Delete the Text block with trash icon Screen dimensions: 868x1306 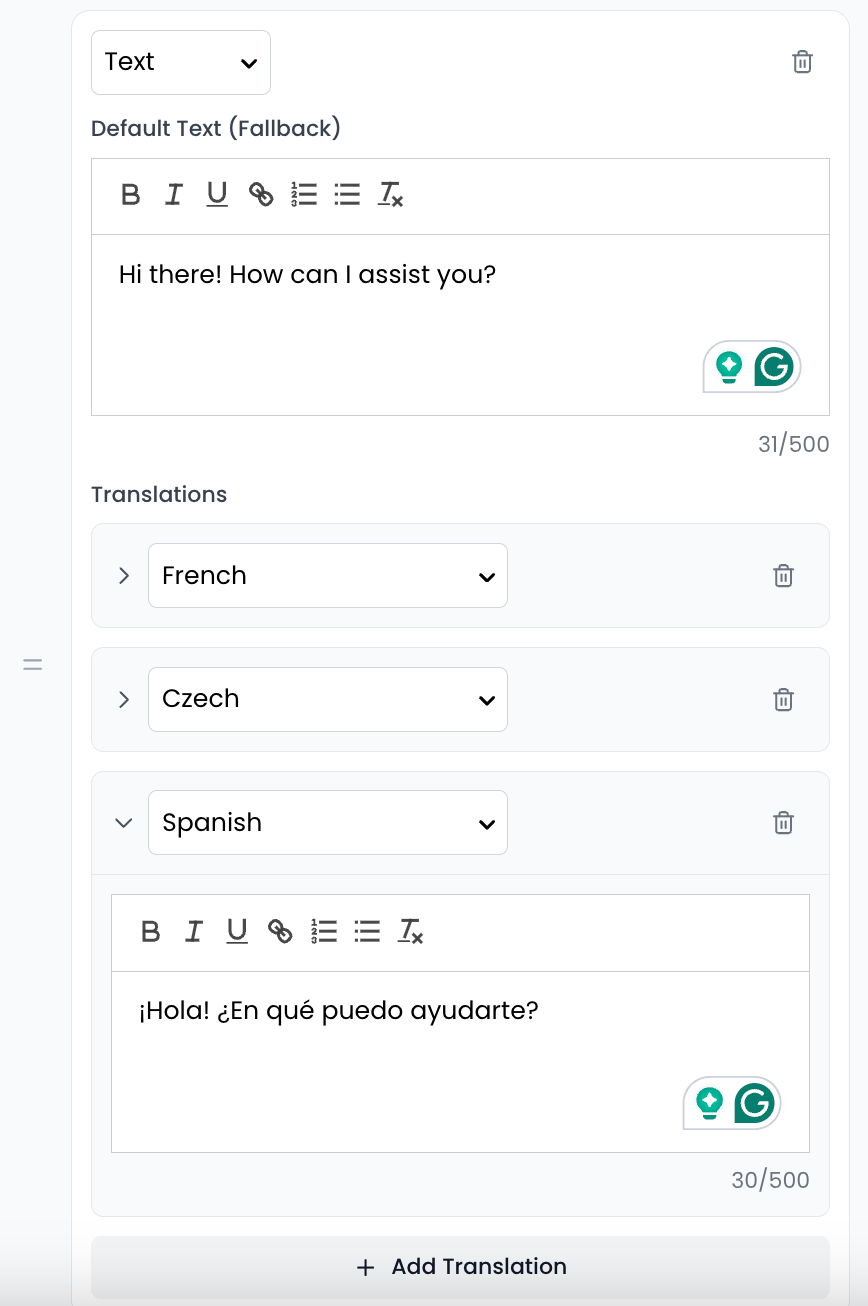[802, 62]
